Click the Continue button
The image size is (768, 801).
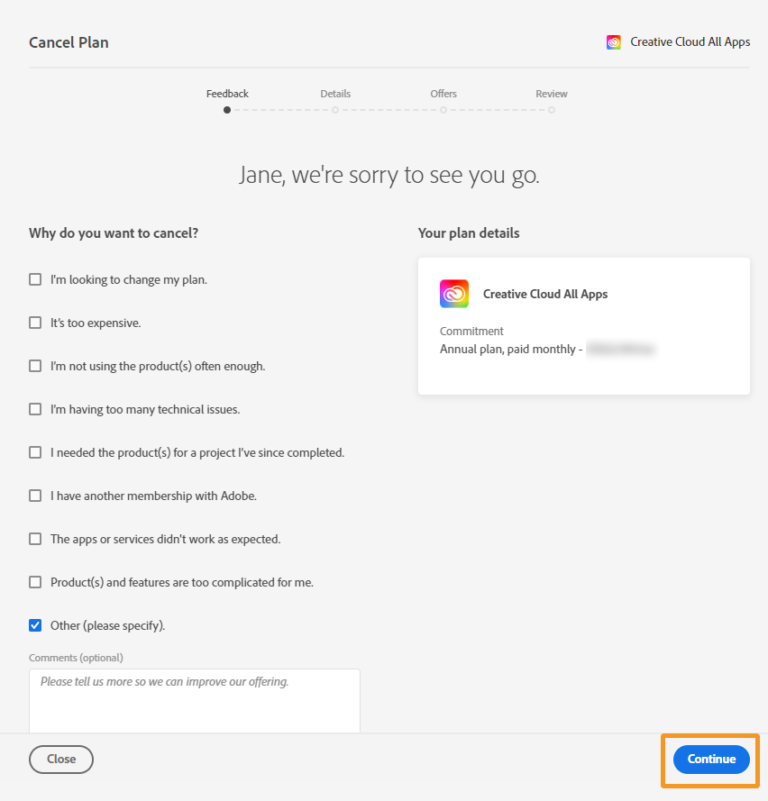pos(710,759)
